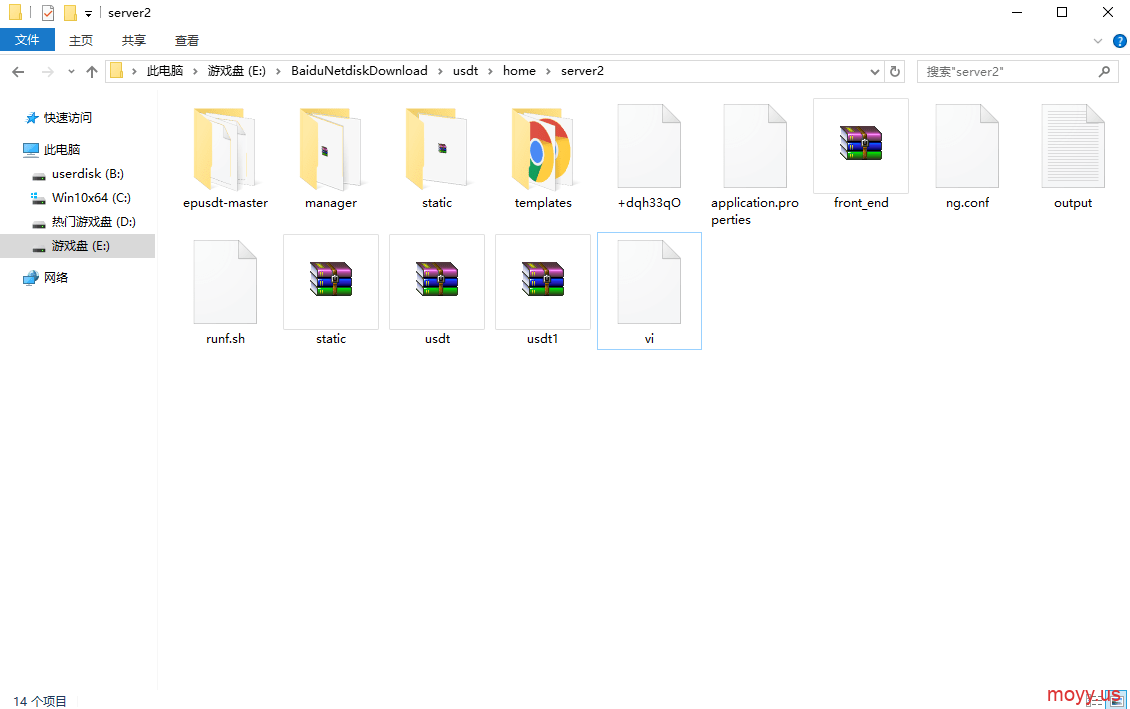1130x709 pixels.
Task: Select Win10x64 (C:) drive in sidebar
Action: (x=91, y=197)
